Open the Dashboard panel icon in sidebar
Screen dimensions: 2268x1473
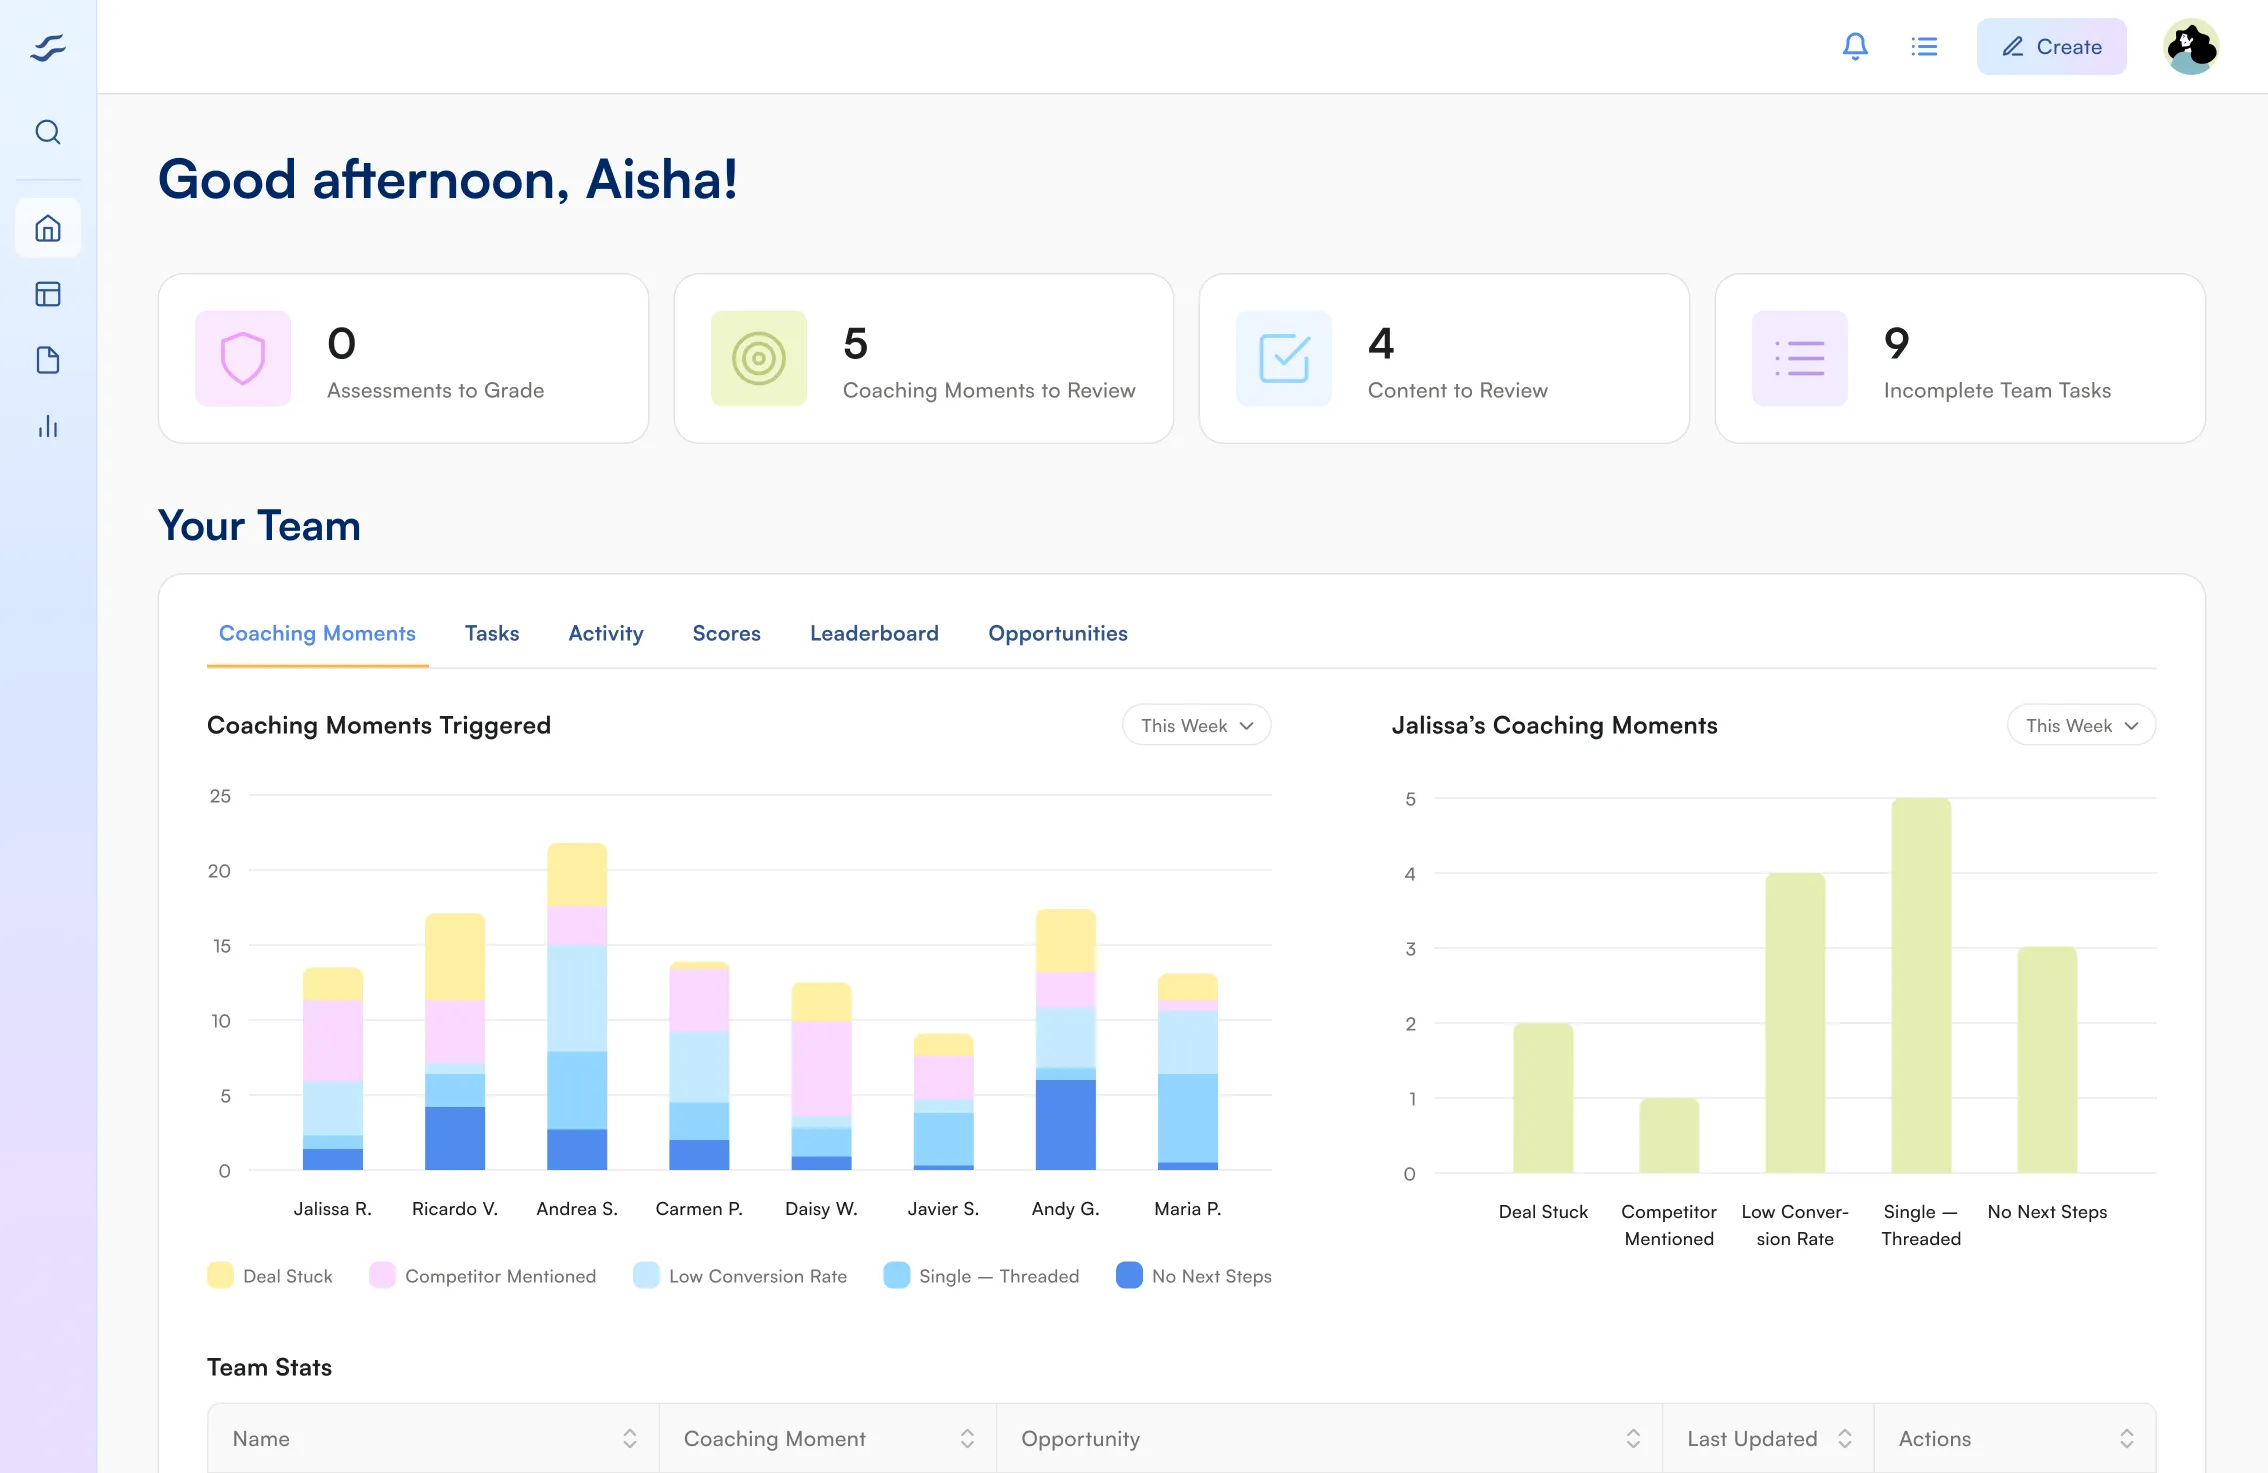(47, 293)
